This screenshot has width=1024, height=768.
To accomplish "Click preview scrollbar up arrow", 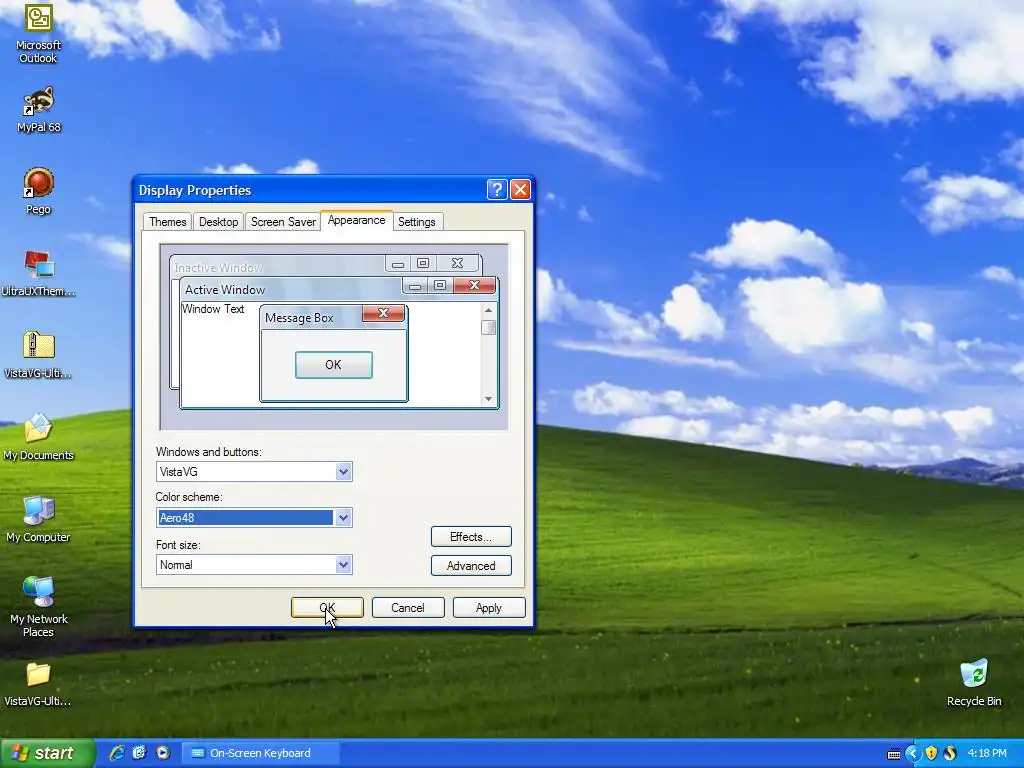I will pos(488,310).
